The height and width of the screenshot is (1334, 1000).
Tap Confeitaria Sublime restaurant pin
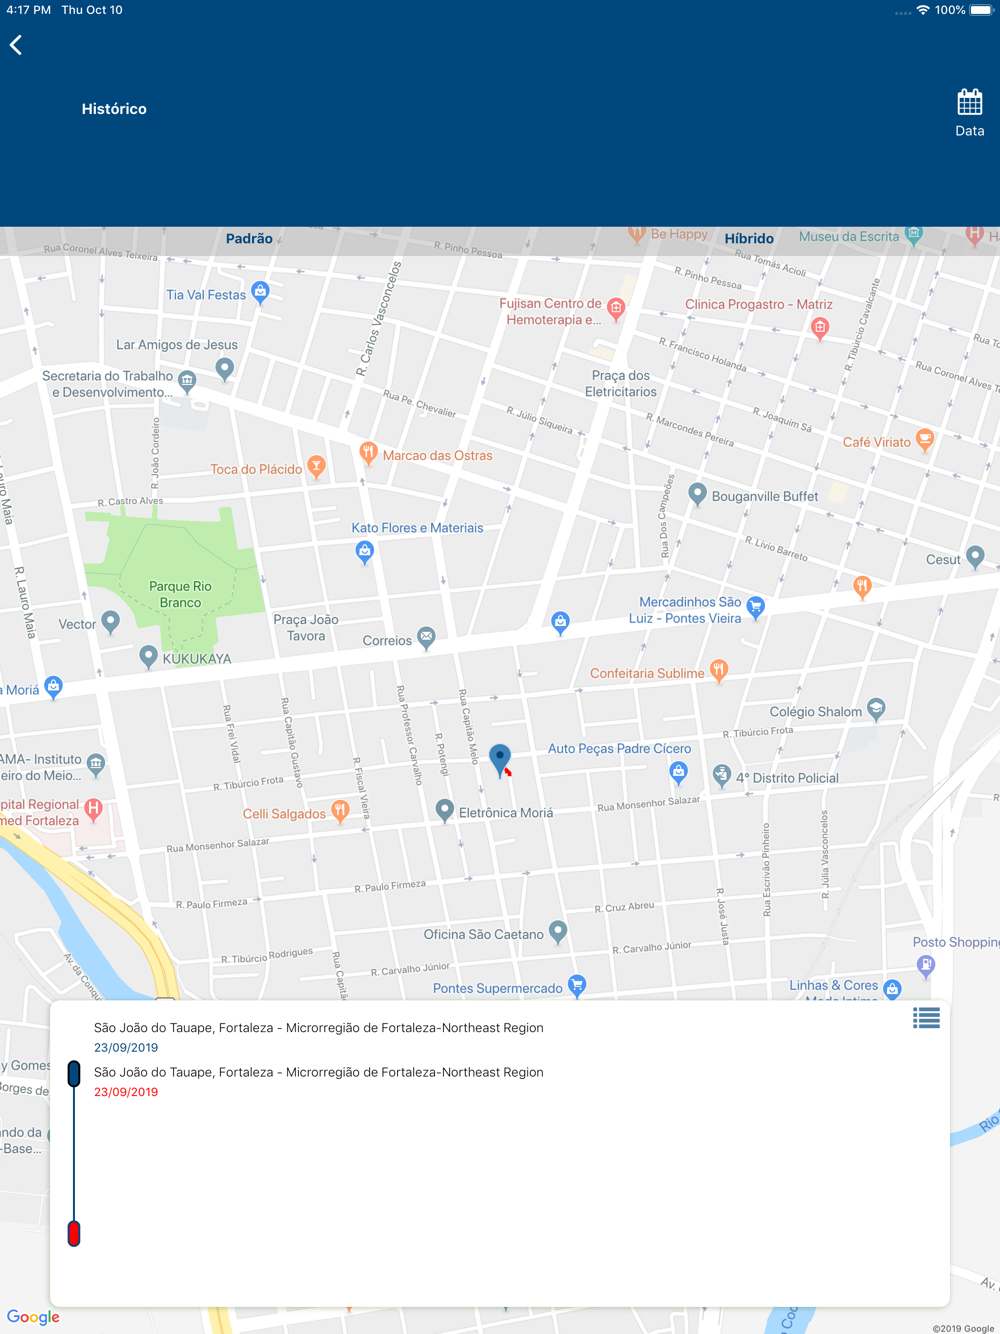tap(718, 671)
